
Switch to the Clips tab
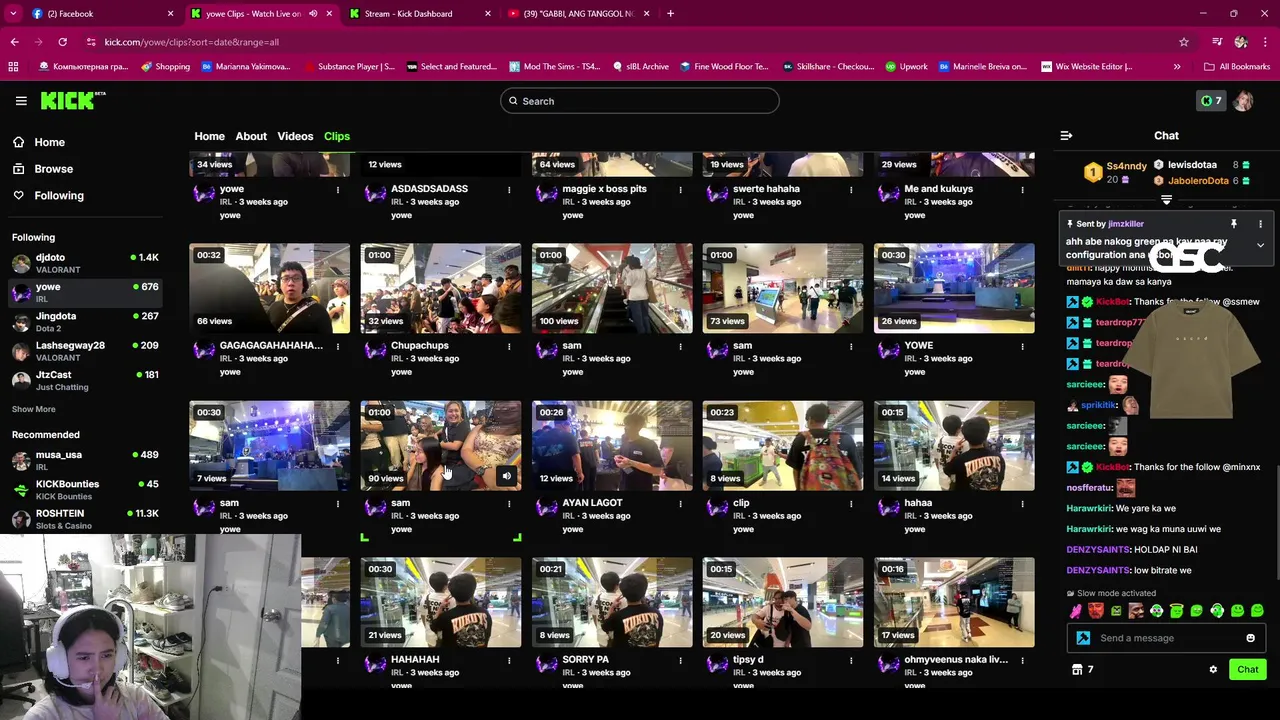click(x=337, y=136)
